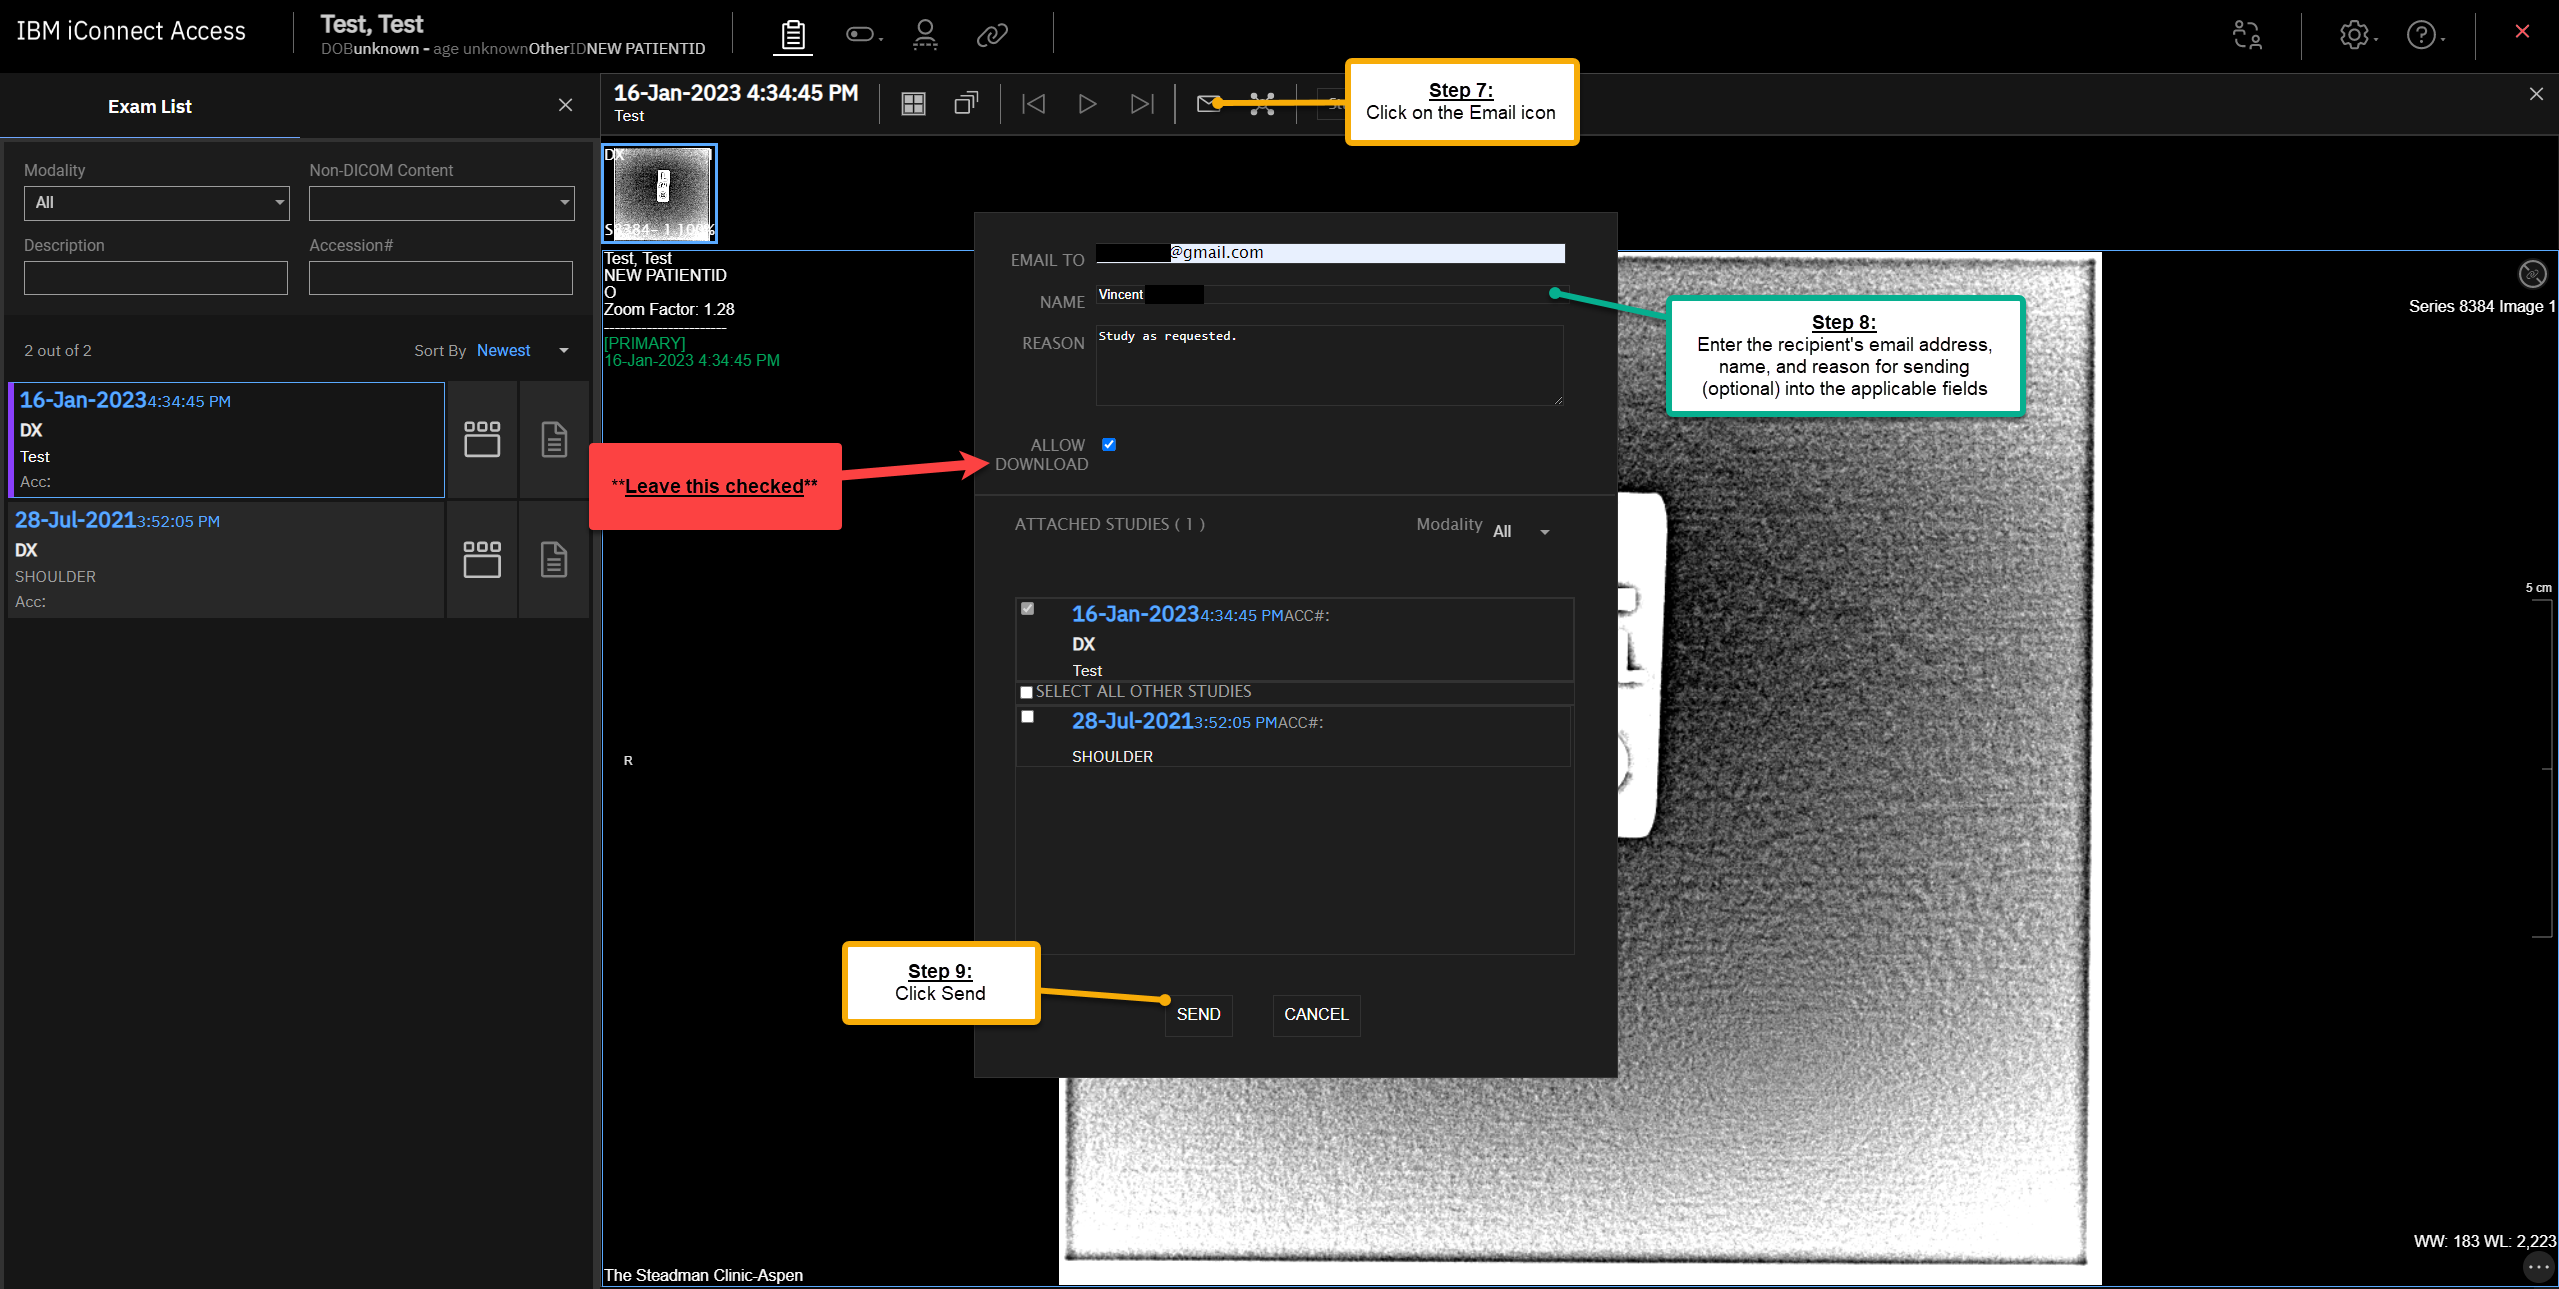This screenshot has width=2559, height=1289.
Task: Go to the first image in the series
Action: coord(1033,103)
